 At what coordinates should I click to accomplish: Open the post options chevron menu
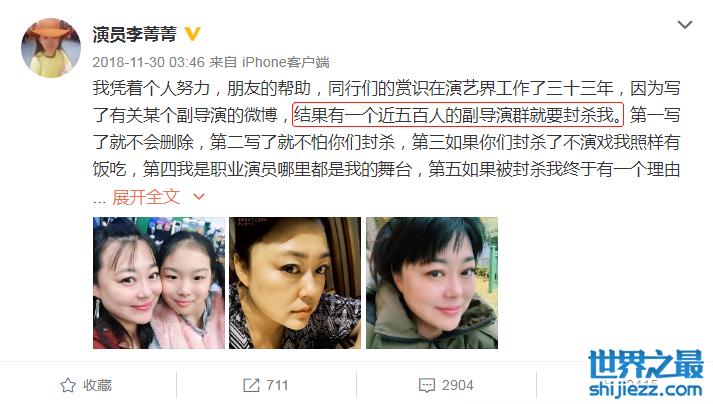[x=685, y=25]
